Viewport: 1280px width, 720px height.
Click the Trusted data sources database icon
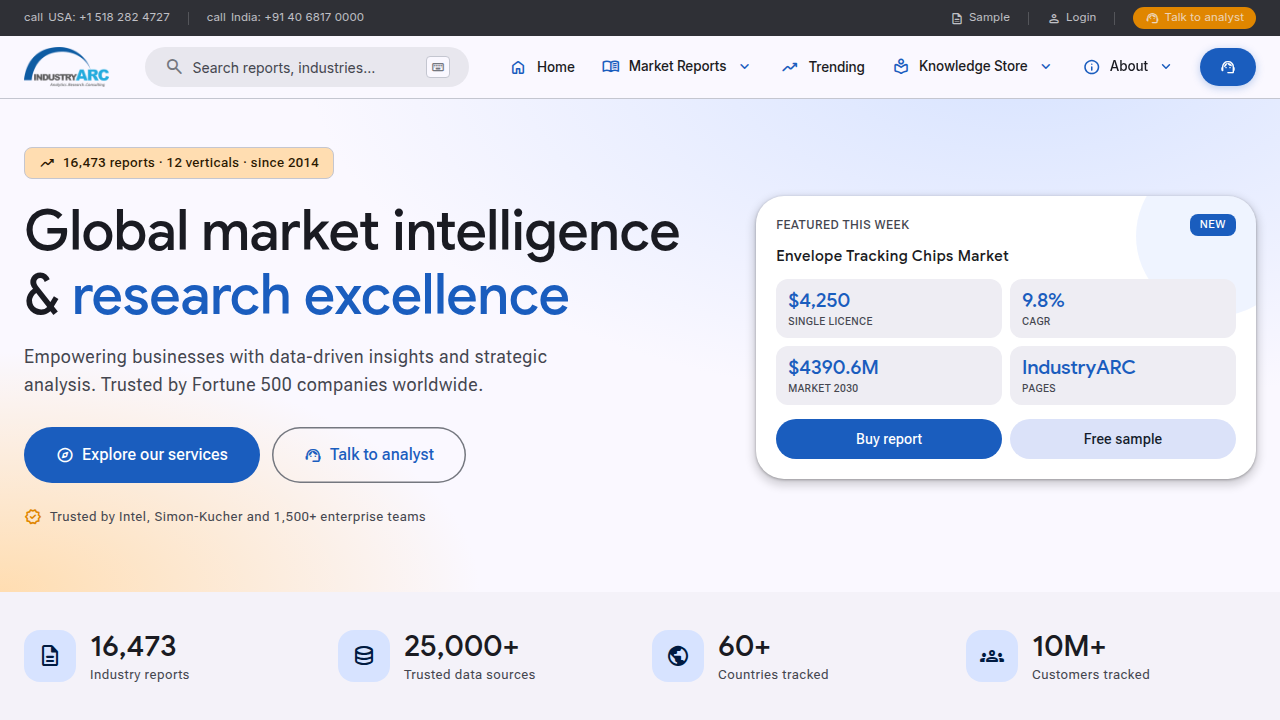364,656
